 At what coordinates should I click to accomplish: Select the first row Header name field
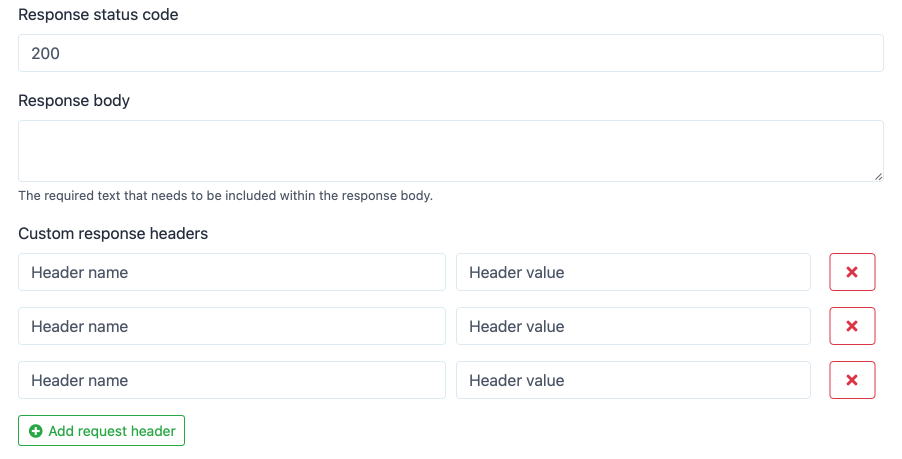coord(231,272)
